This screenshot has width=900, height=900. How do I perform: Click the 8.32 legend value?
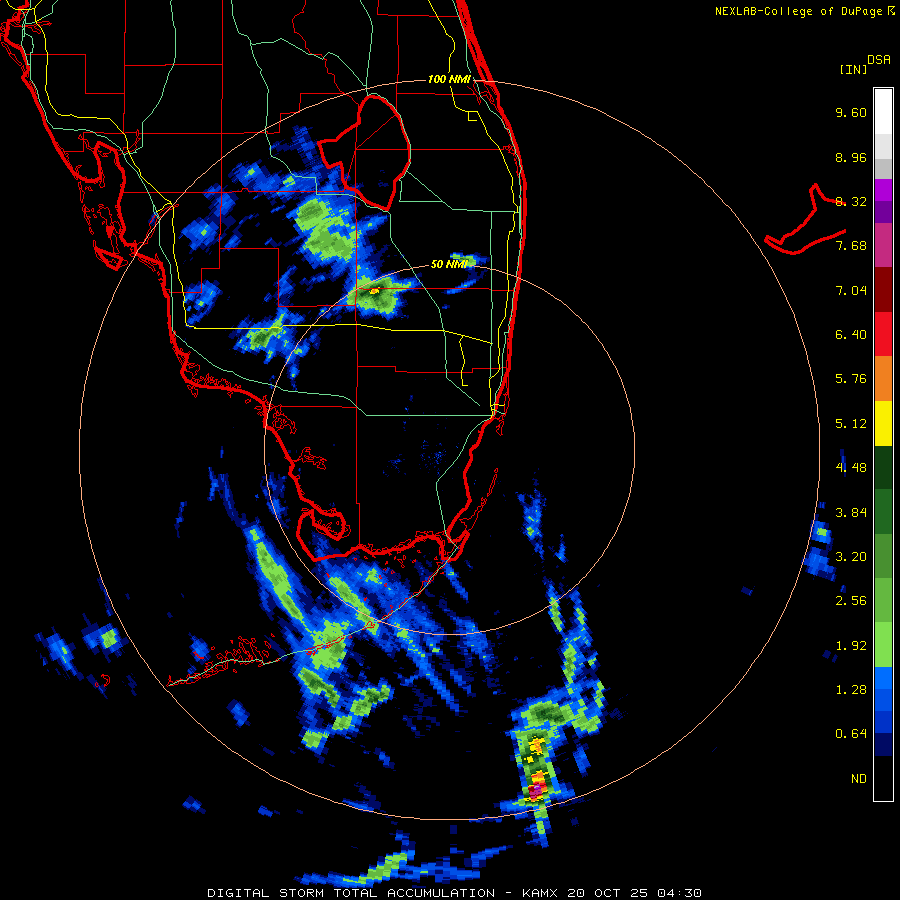point(851,201)
